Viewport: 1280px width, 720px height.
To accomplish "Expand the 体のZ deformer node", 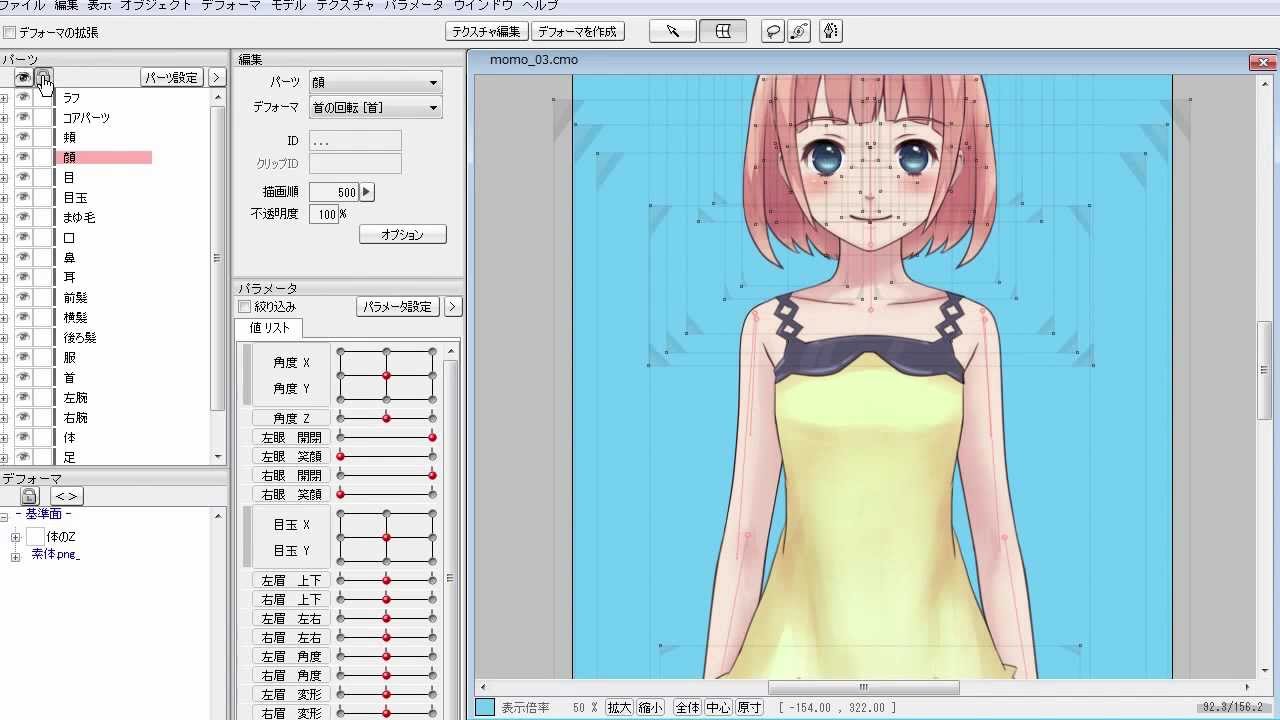I will [x=15, y=537].
